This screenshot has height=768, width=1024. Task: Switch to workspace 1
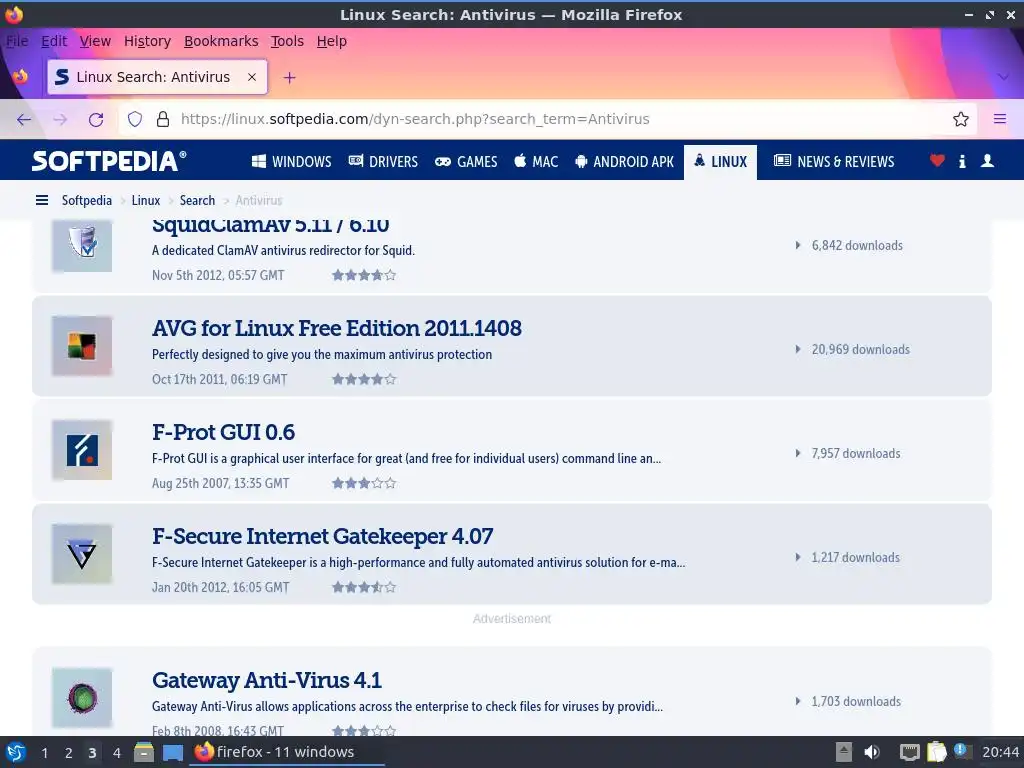tap(44, 753)
